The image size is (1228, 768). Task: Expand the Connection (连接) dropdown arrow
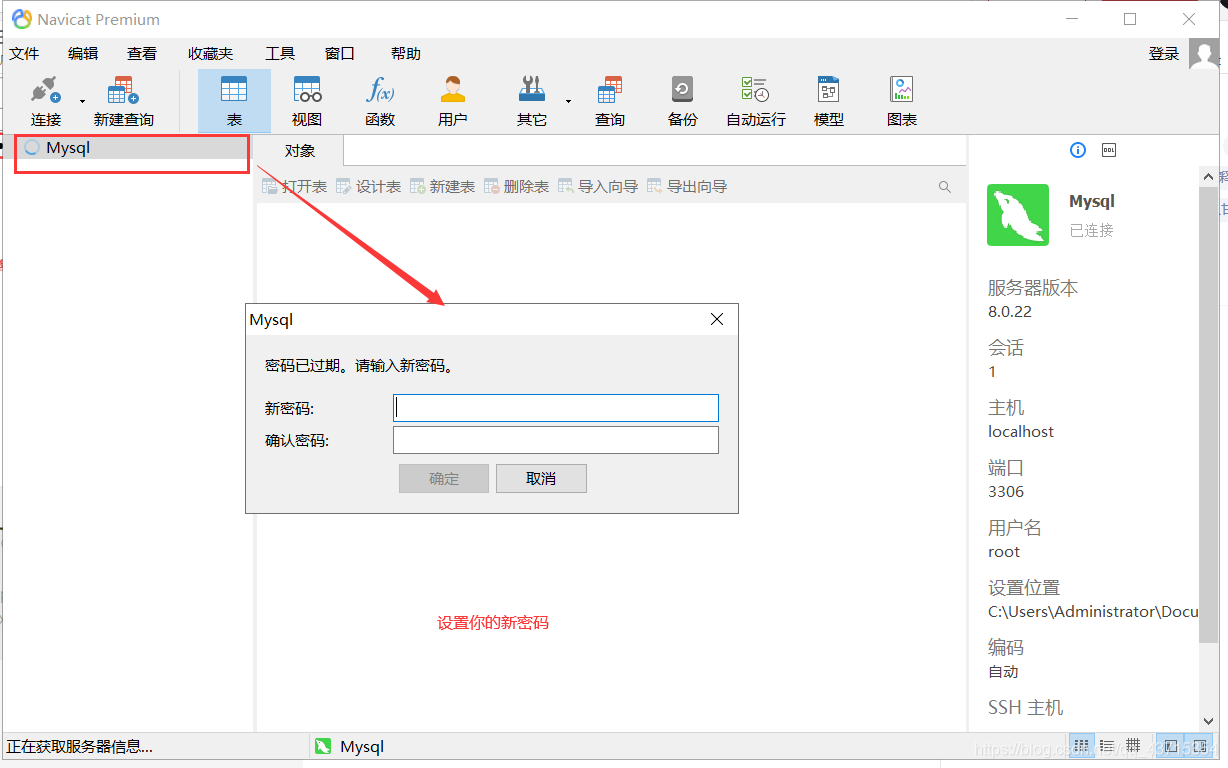[x=83, y=101]
